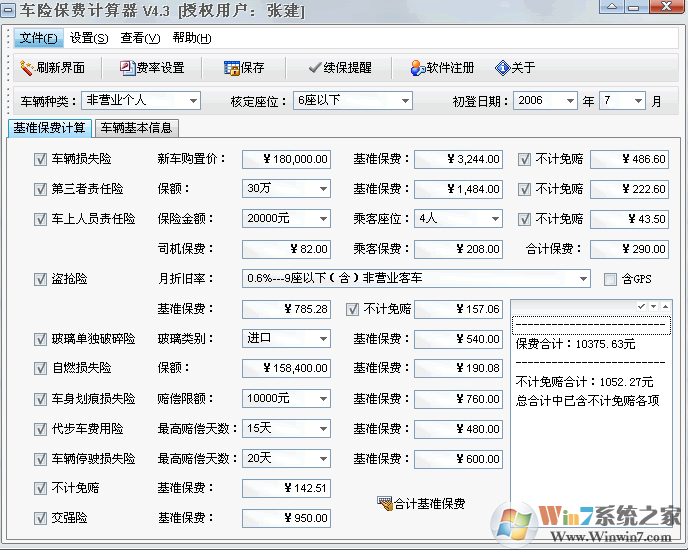Uncheck the 车辆损失险 checkbox
Viewport: 688px width, 551px height.
[x=41, y=159]
